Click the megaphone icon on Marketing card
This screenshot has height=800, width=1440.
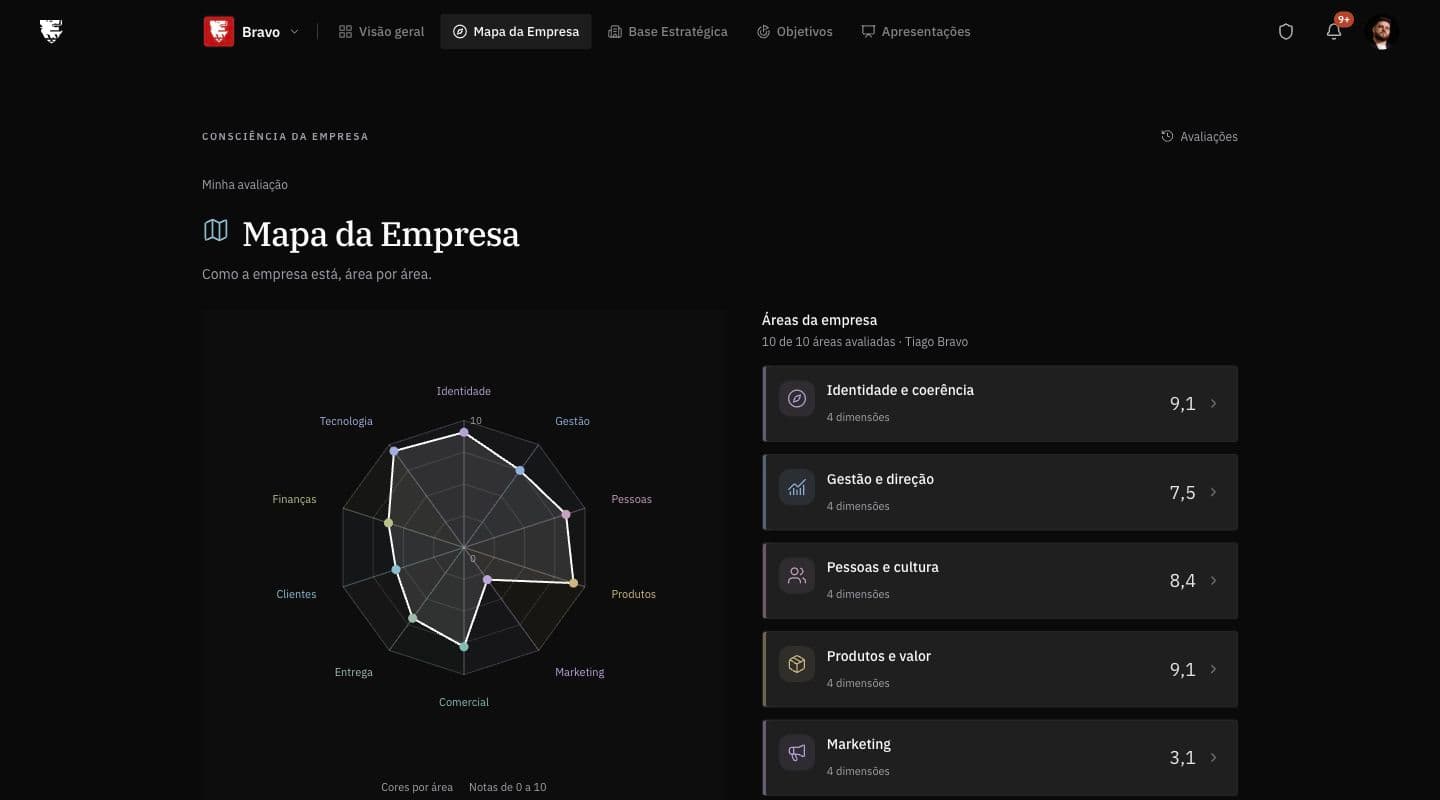click(x=797, y=753)
